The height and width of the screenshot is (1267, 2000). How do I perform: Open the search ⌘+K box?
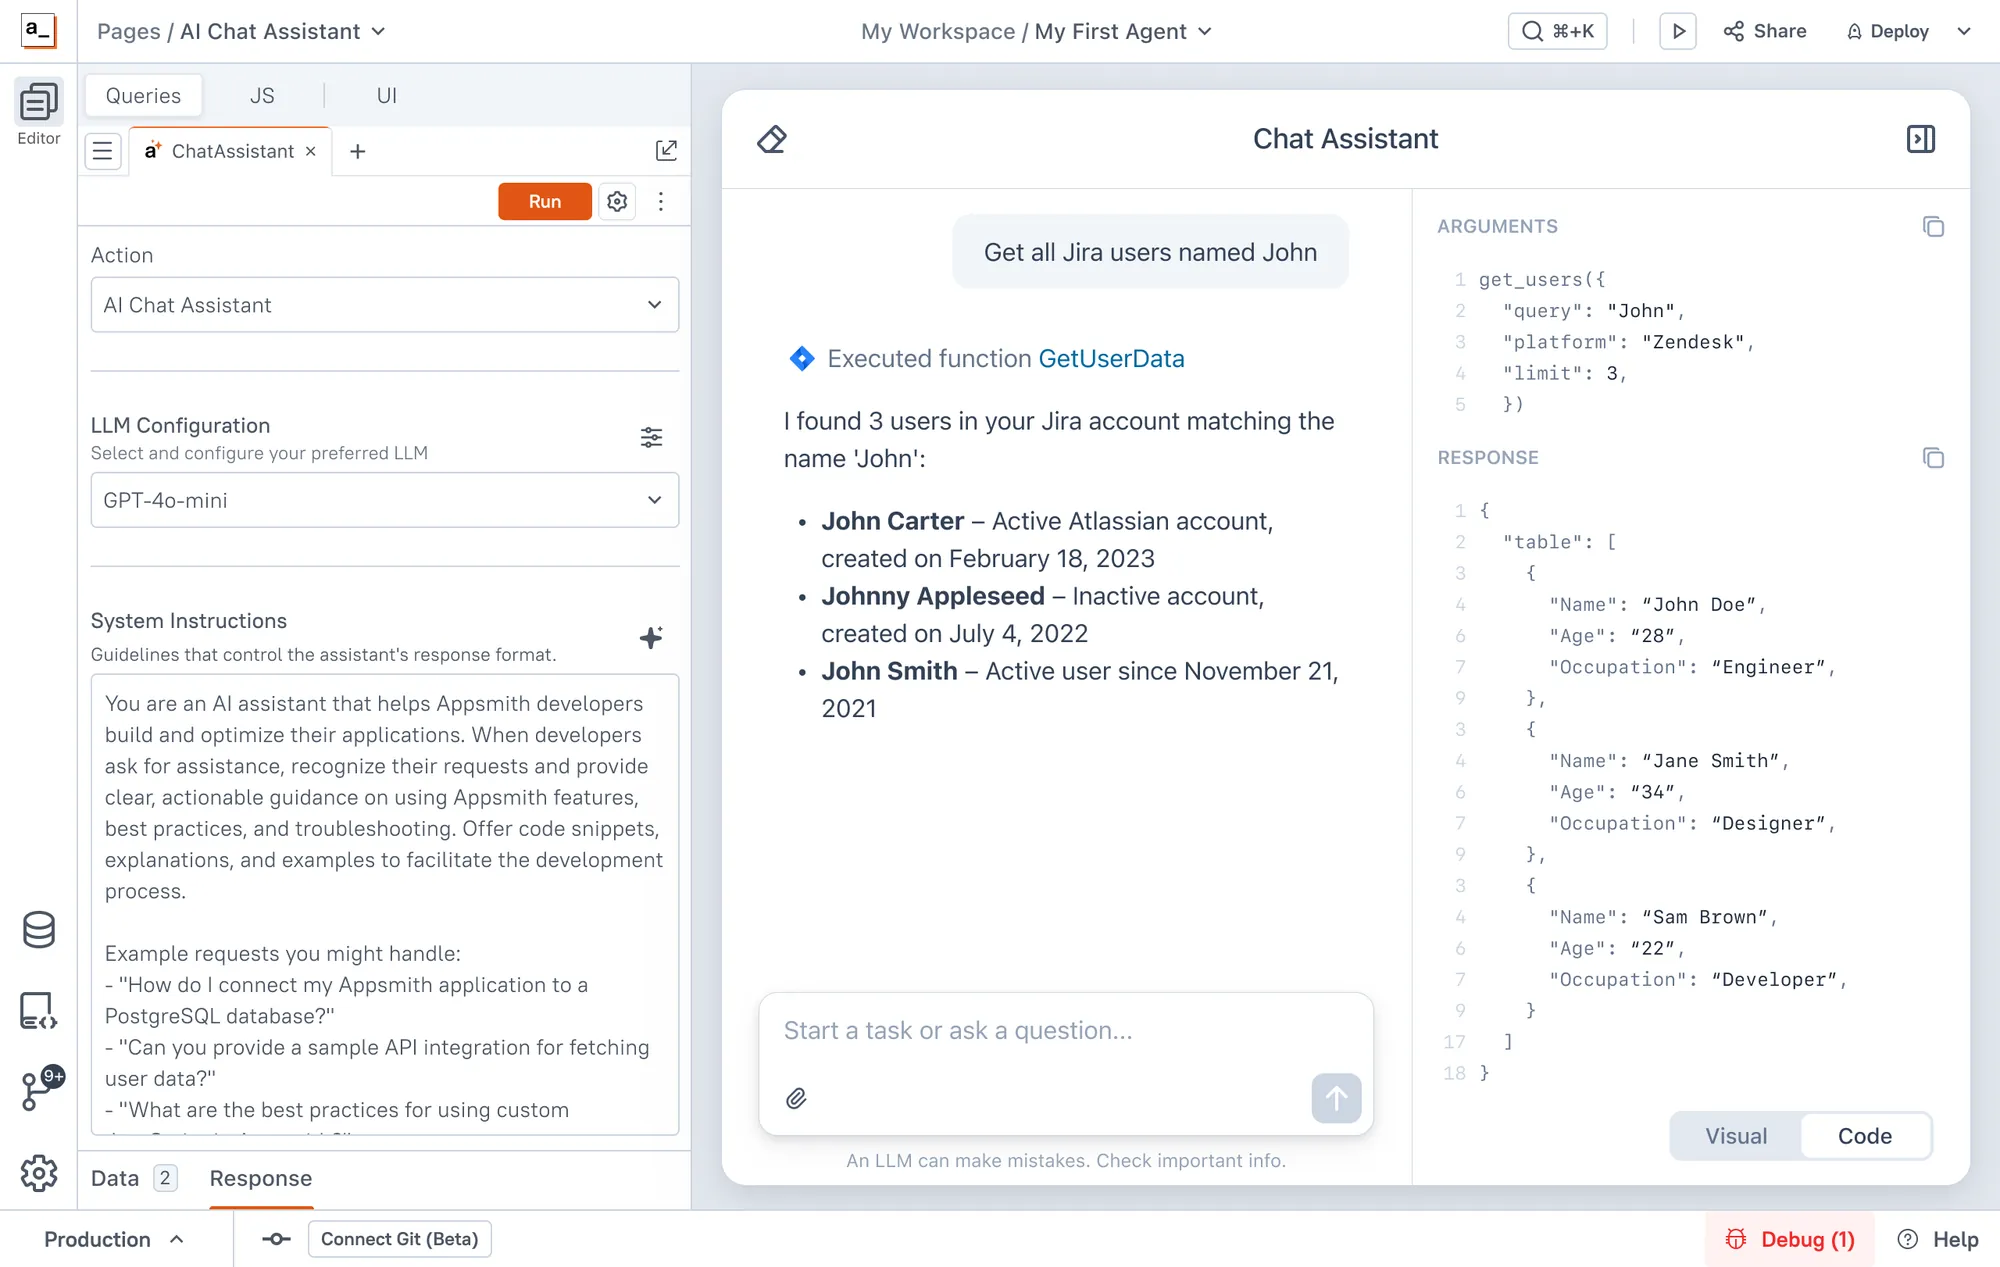pos(1557,31)
